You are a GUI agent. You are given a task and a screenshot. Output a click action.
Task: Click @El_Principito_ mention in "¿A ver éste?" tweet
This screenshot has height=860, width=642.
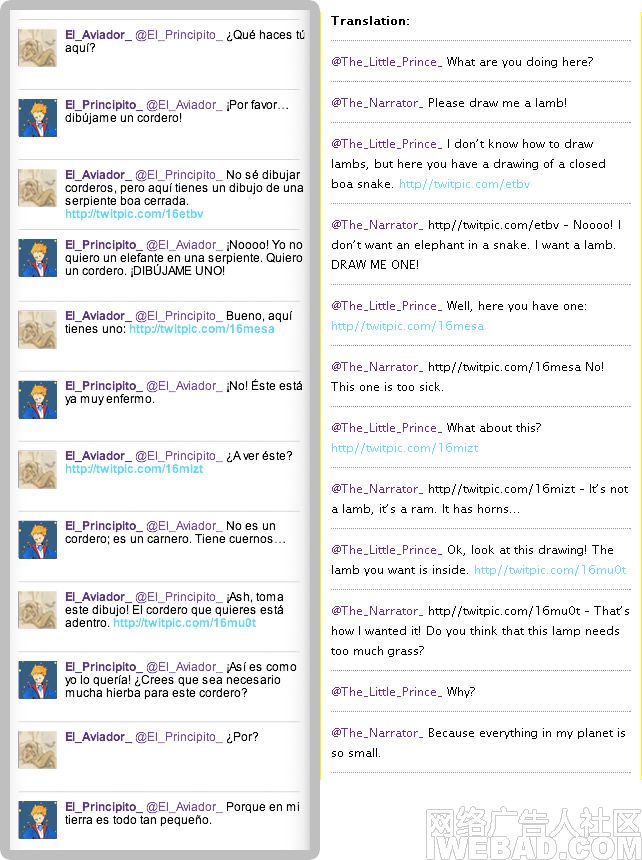tap(179, 456)
